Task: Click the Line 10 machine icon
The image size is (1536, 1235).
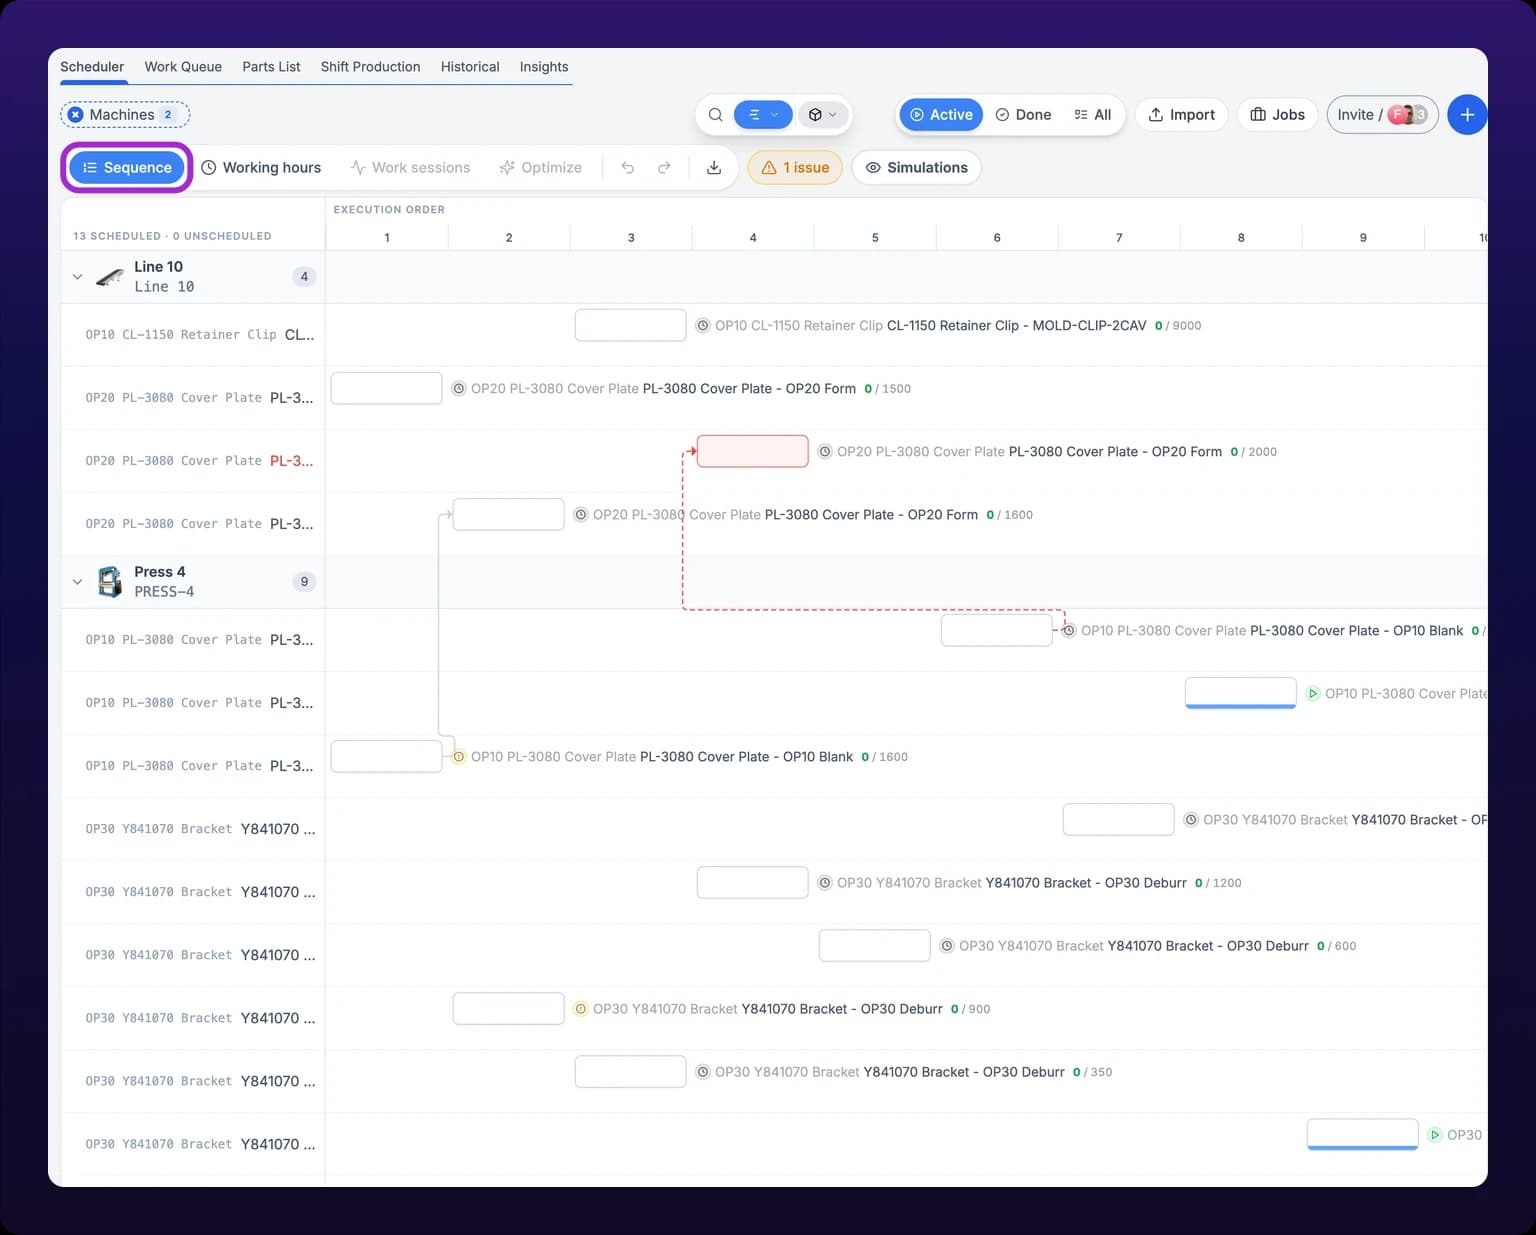Action: click(109, 277)
